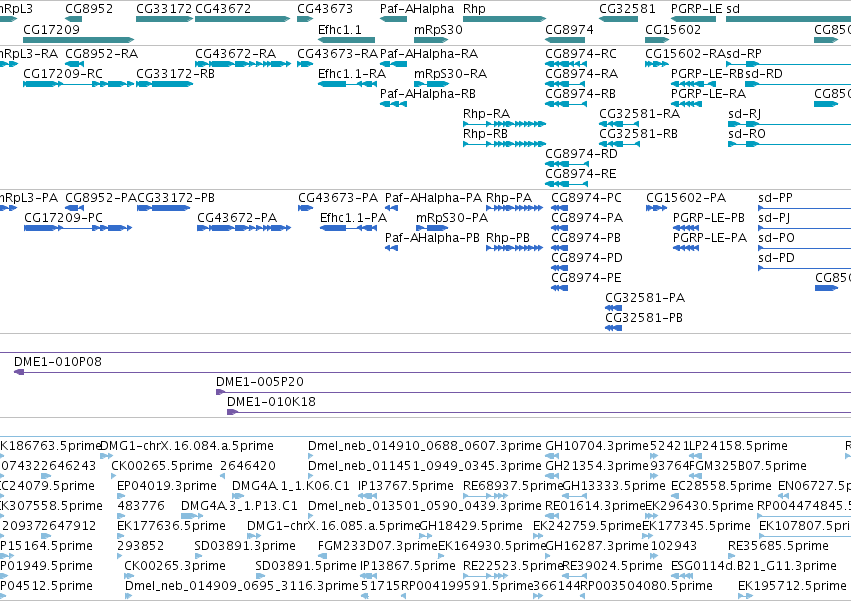Click the Paf-AHalpha-RA transcript label
Image resolution: width=851 pixels, height=601 pixels.
point(429,53)
